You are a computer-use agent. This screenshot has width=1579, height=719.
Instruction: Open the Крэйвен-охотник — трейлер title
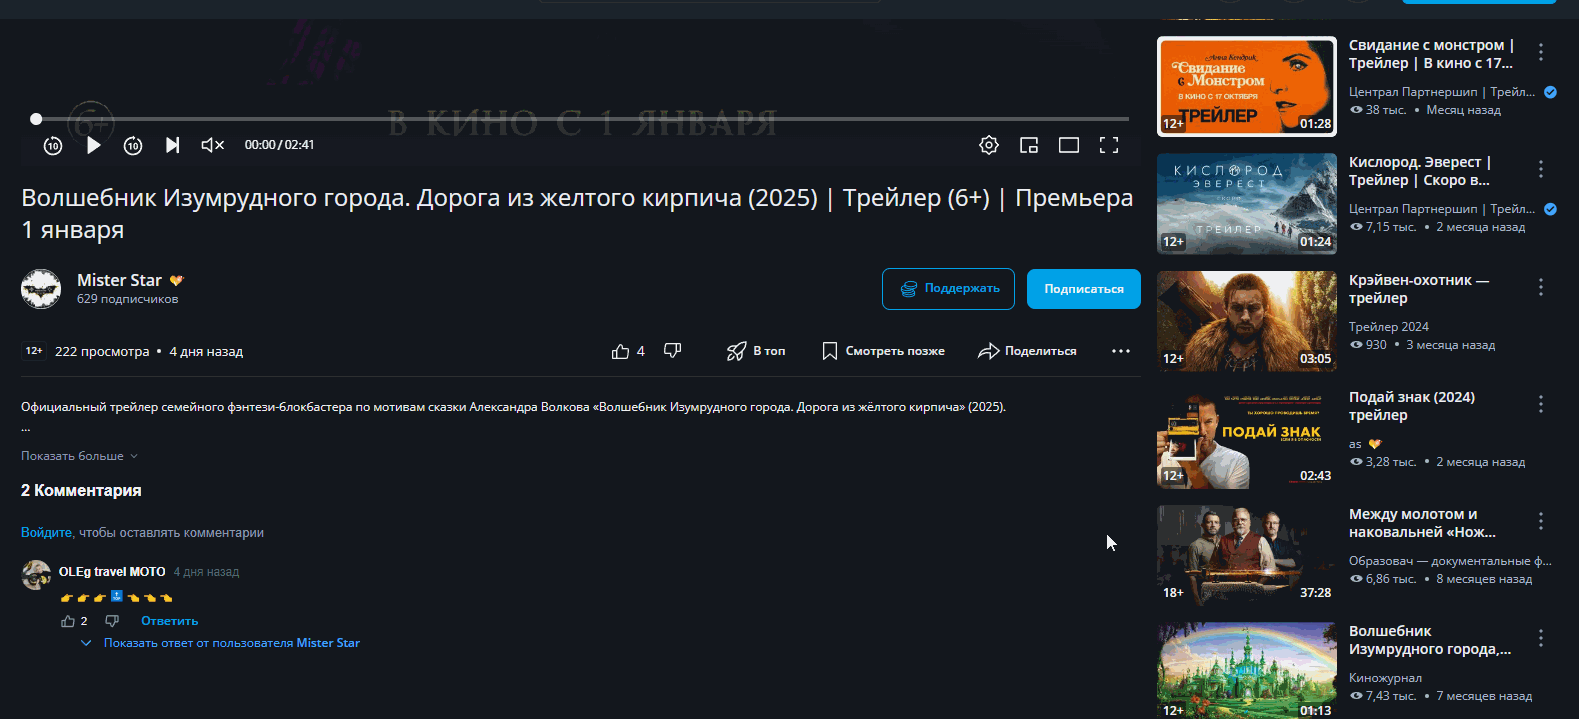(1419, 289)
